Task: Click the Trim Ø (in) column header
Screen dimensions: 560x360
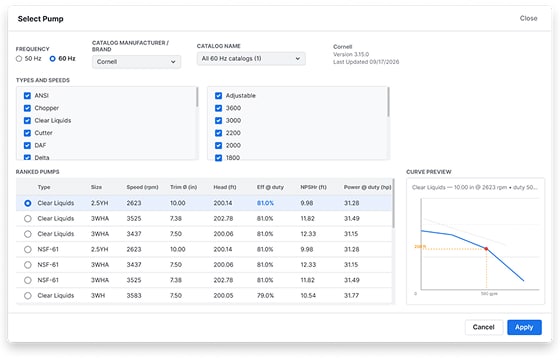Action: [183, 187]
